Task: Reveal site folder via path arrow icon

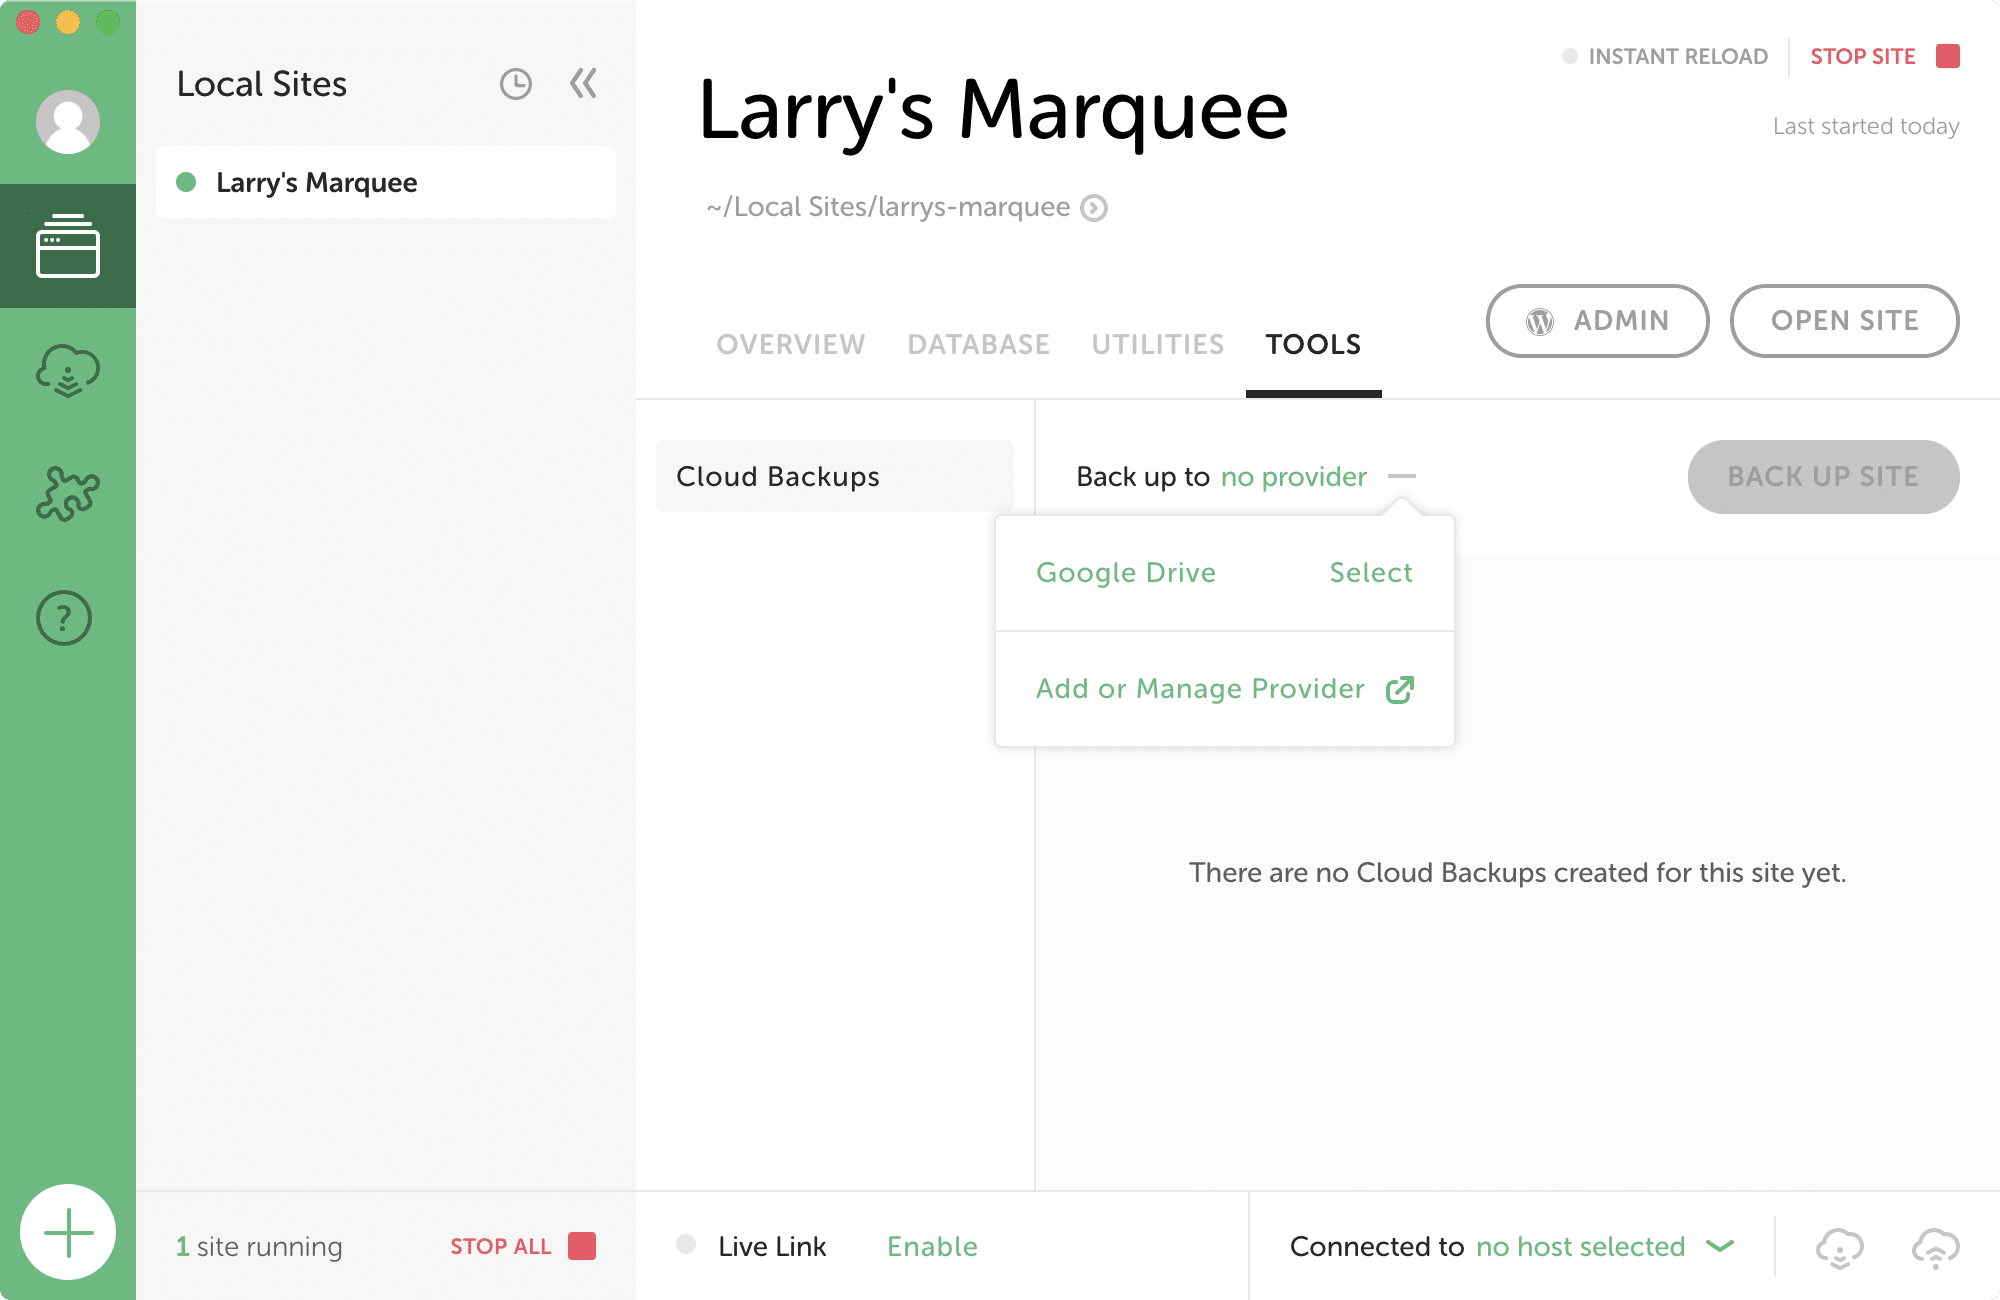Action: click(x=1094, y=208)
